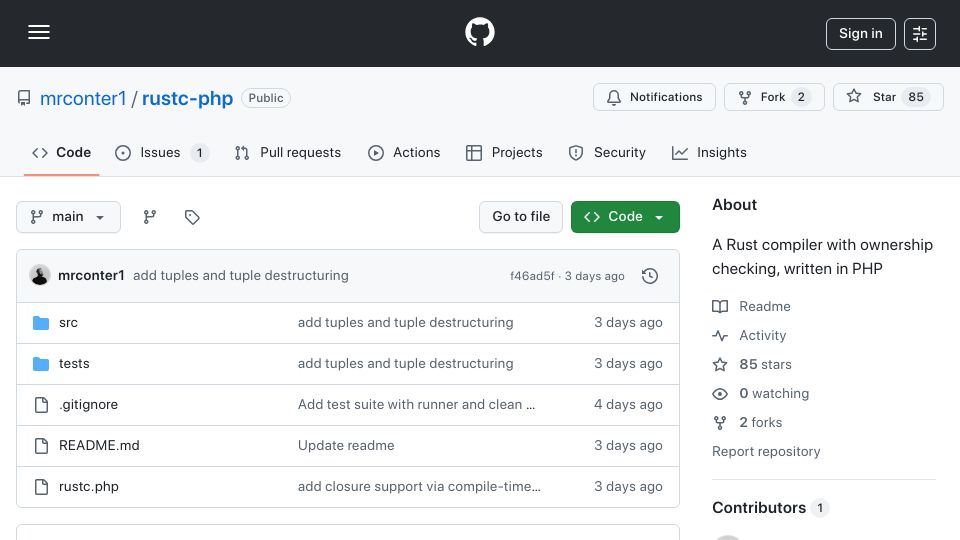Click the repository icon beside mrconter1

pyautogui.click(x=24, y=98)
